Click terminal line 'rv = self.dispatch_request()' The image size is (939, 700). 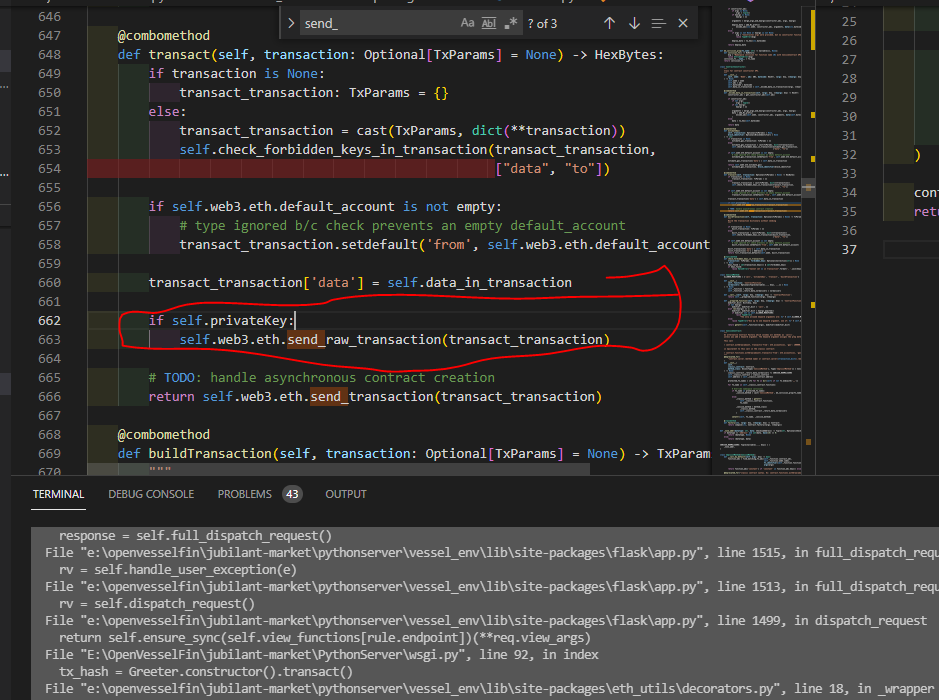[x=157, y=604]
